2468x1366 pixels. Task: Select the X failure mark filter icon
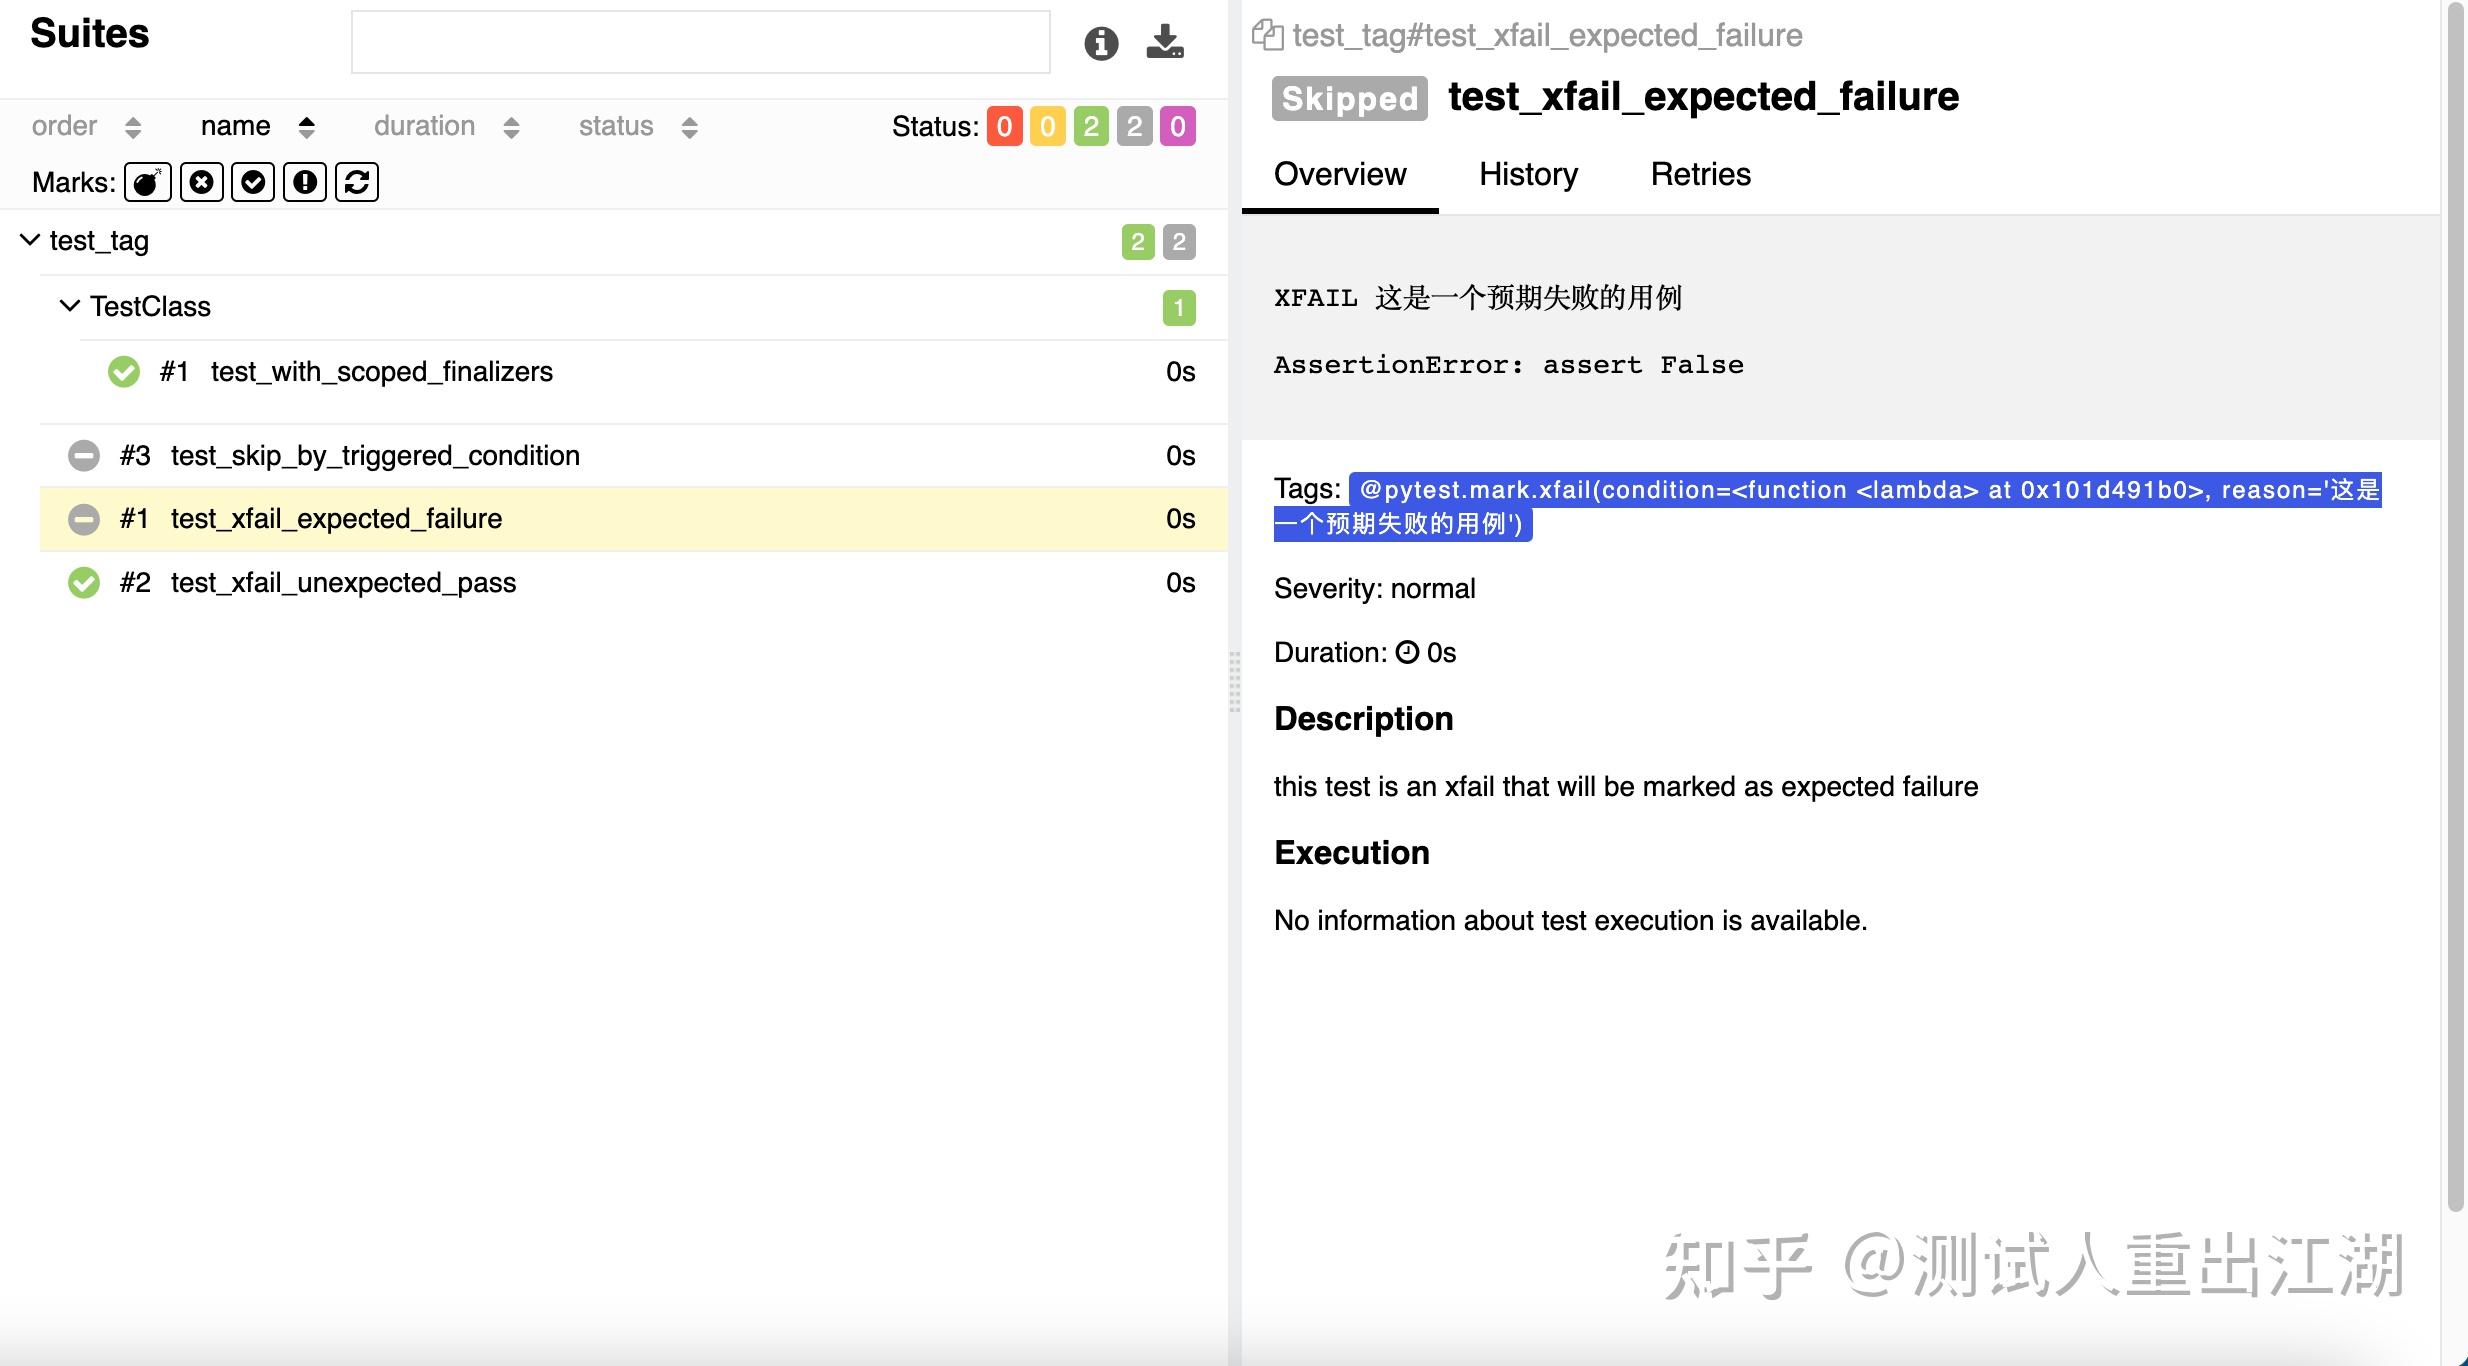pyautogui.click(x=201, y=182)
